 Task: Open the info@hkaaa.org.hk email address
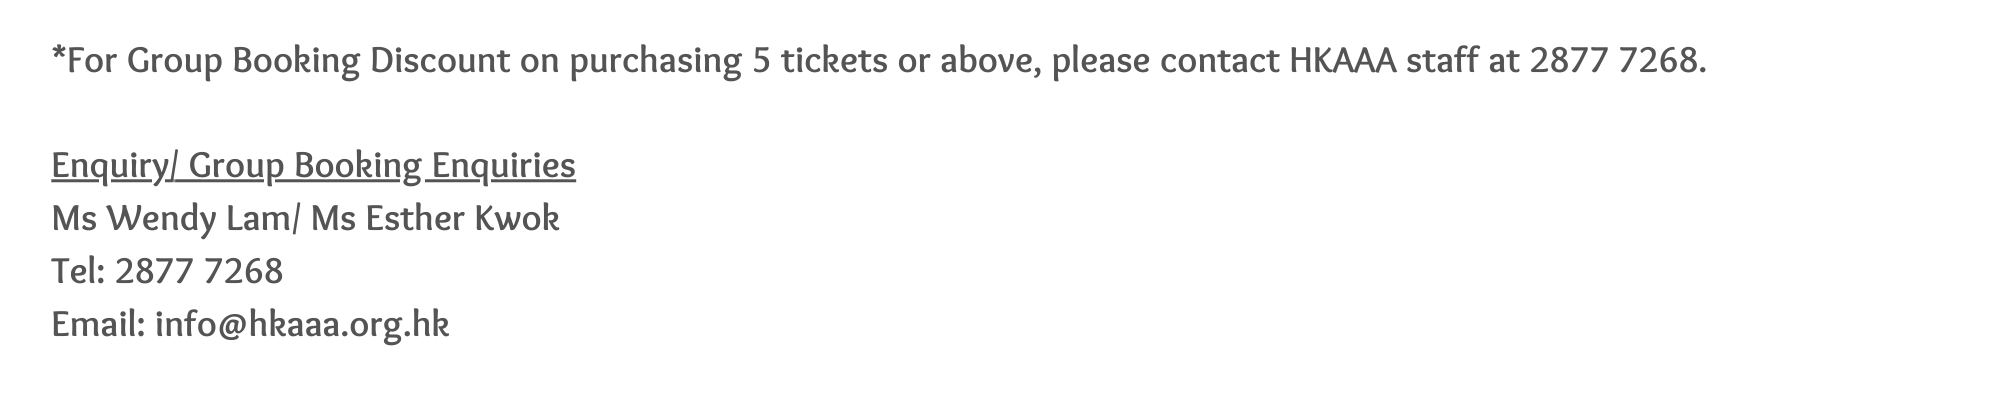pyautogui.click(x=302, y=324)
